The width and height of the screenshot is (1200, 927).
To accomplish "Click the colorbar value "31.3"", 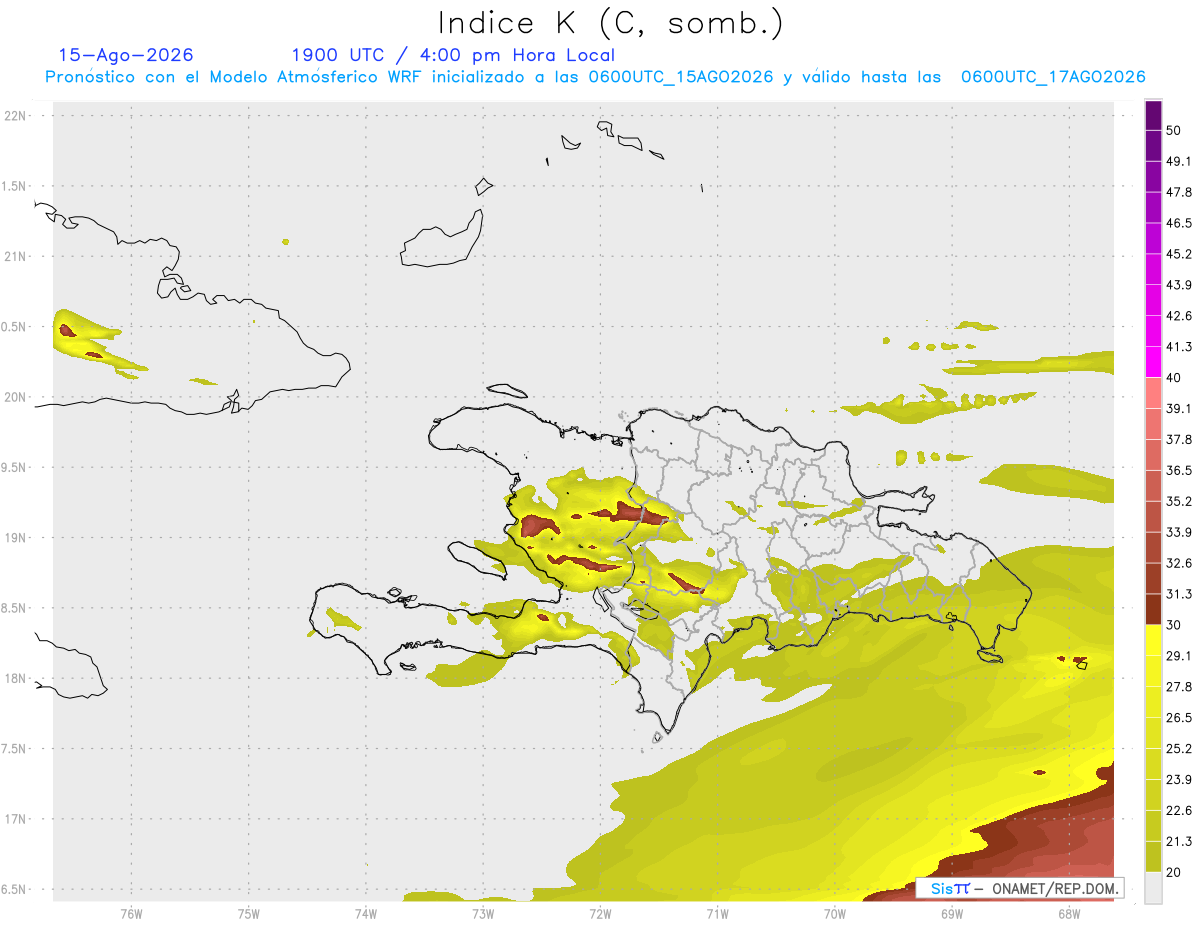I will point(1179,594).
